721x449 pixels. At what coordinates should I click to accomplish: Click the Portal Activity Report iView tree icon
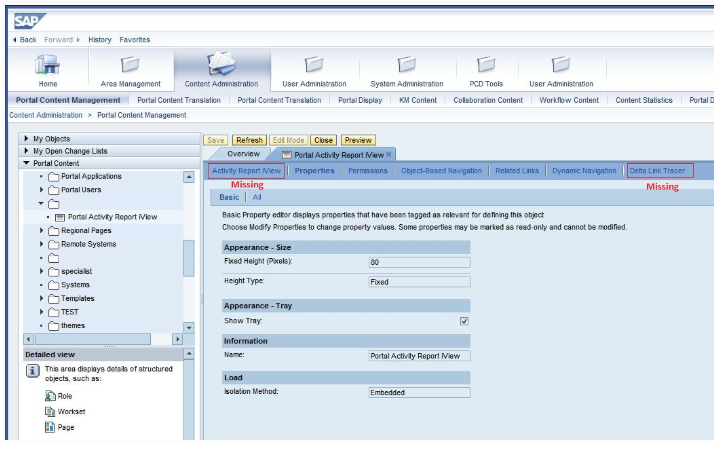(x=60, y=217)
